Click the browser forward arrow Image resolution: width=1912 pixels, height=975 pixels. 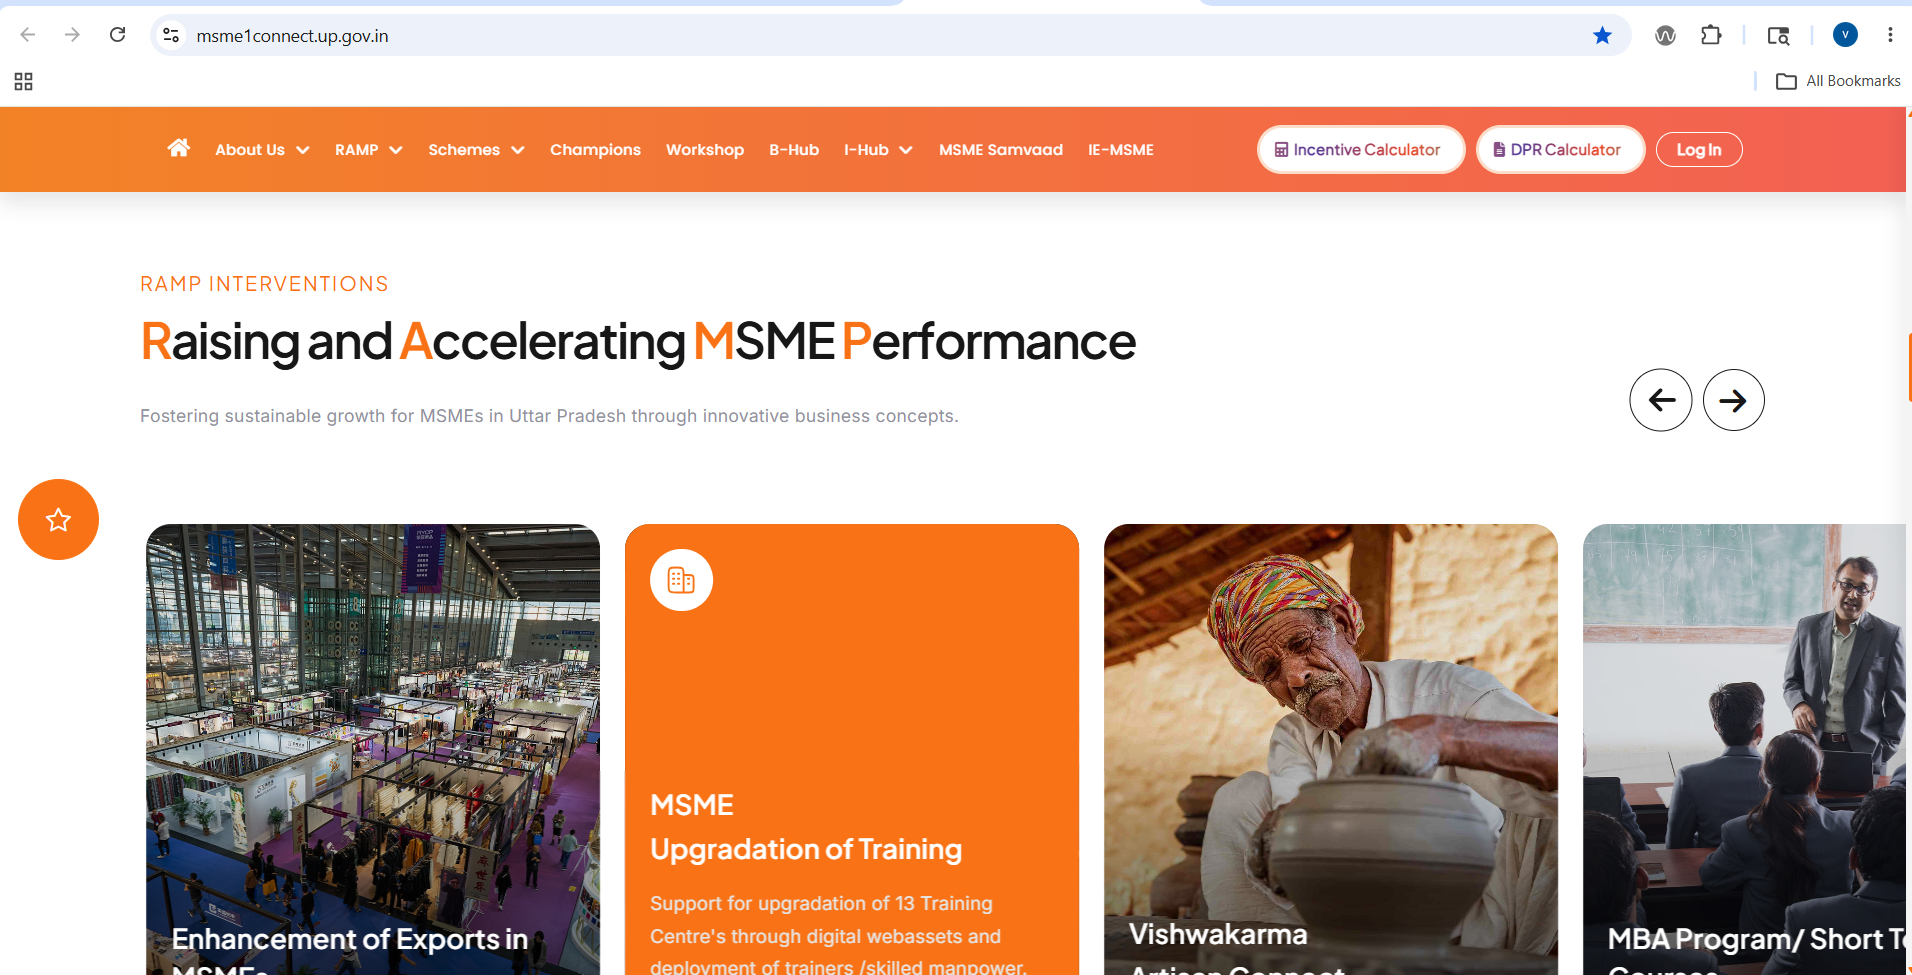click(72, 35)
